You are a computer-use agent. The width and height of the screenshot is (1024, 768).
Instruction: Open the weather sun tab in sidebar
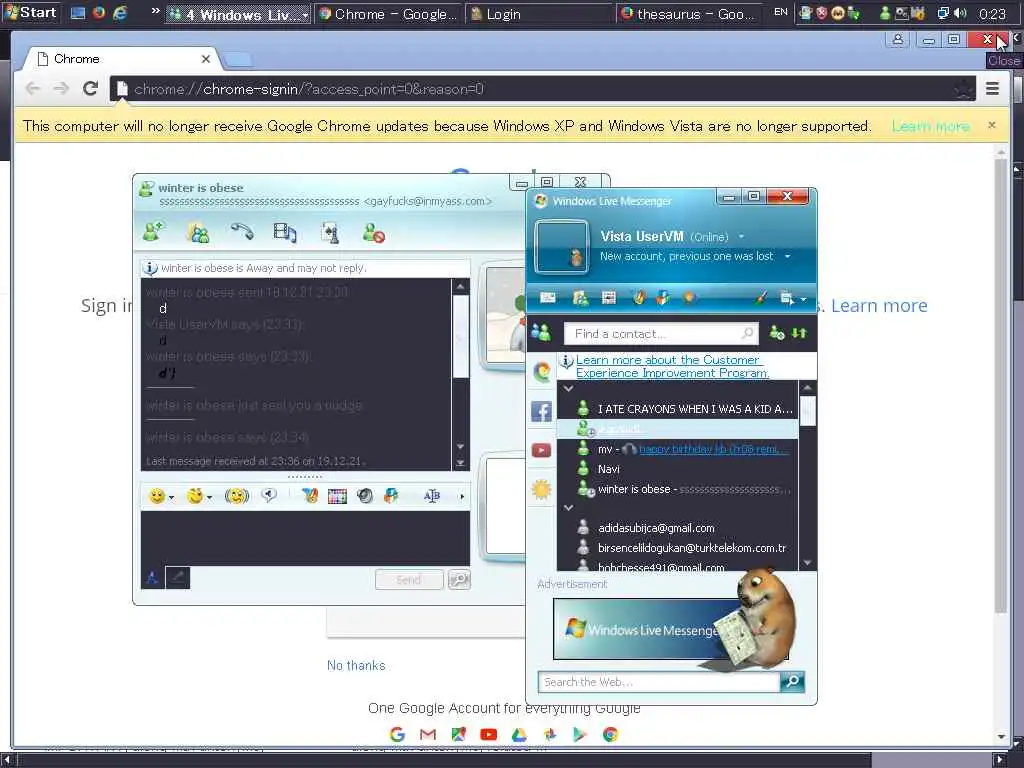click(x=541, y=489)
